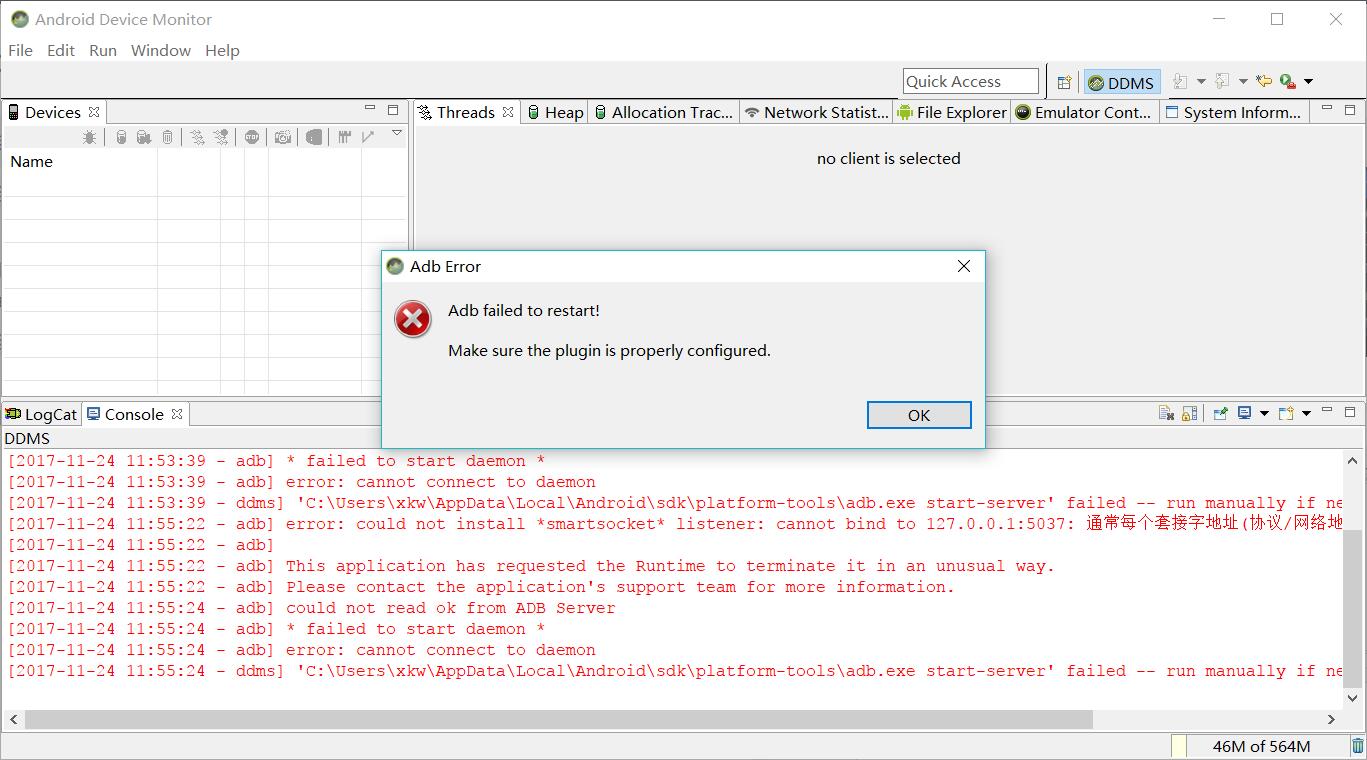Toggle the Pin Console icon

click(1221, 413)
